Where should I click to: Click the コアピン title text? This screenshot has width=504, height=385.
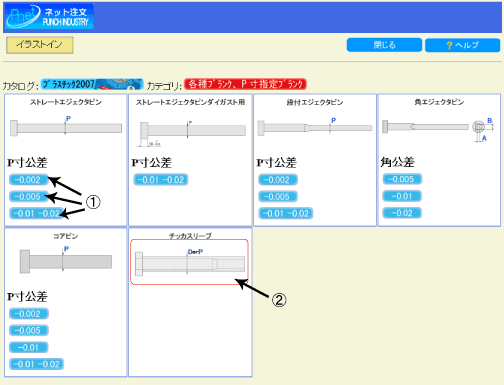coord(66,236)
